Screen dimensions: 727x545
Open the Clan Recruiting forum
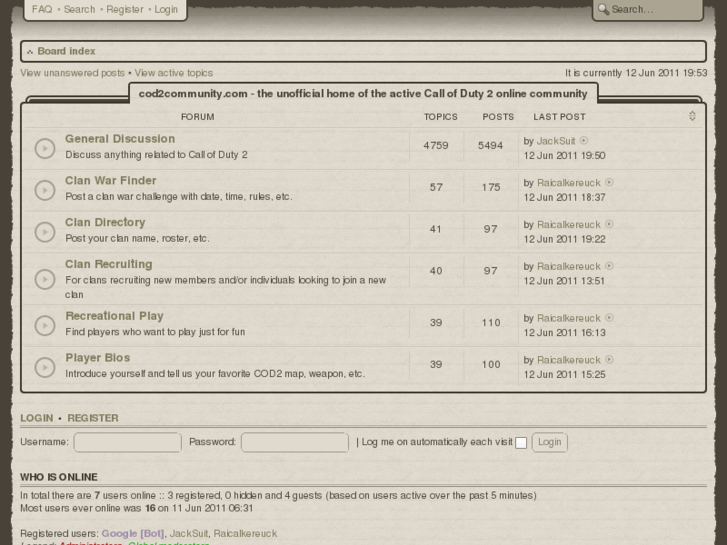(x=109, y=264)
